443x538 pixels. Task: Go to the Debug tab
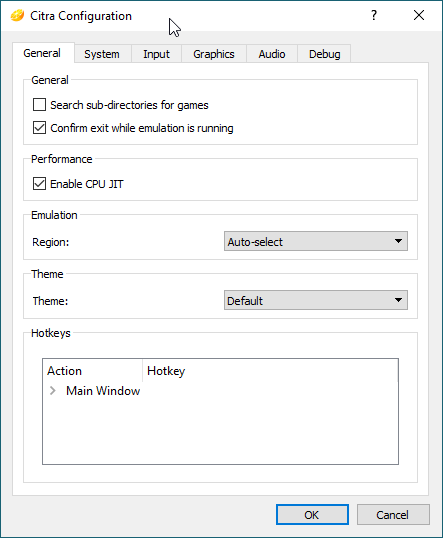point(325,54)
